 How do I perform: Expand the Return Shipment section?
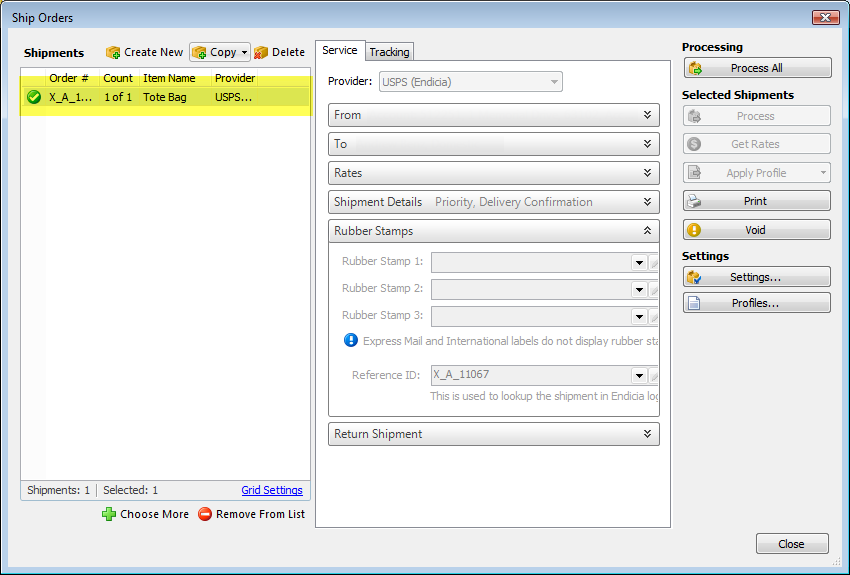[647, 434]
